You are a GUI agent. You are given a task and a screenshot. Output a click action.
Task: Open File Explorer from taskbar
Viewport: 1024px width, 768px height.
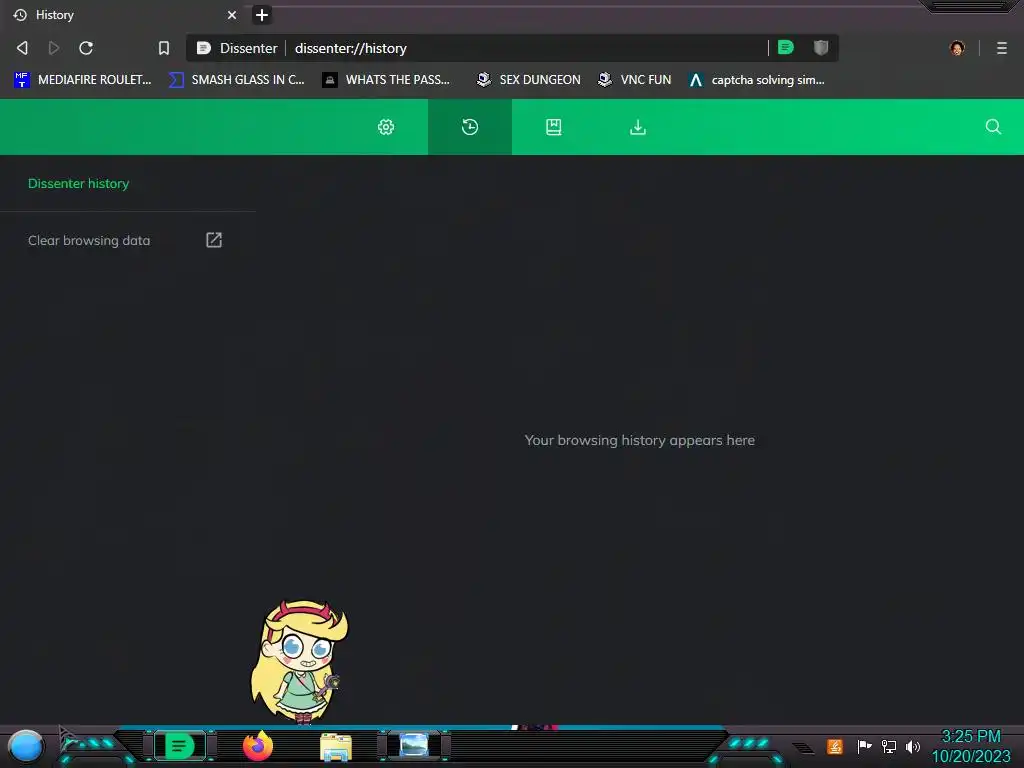coord(336,746)
